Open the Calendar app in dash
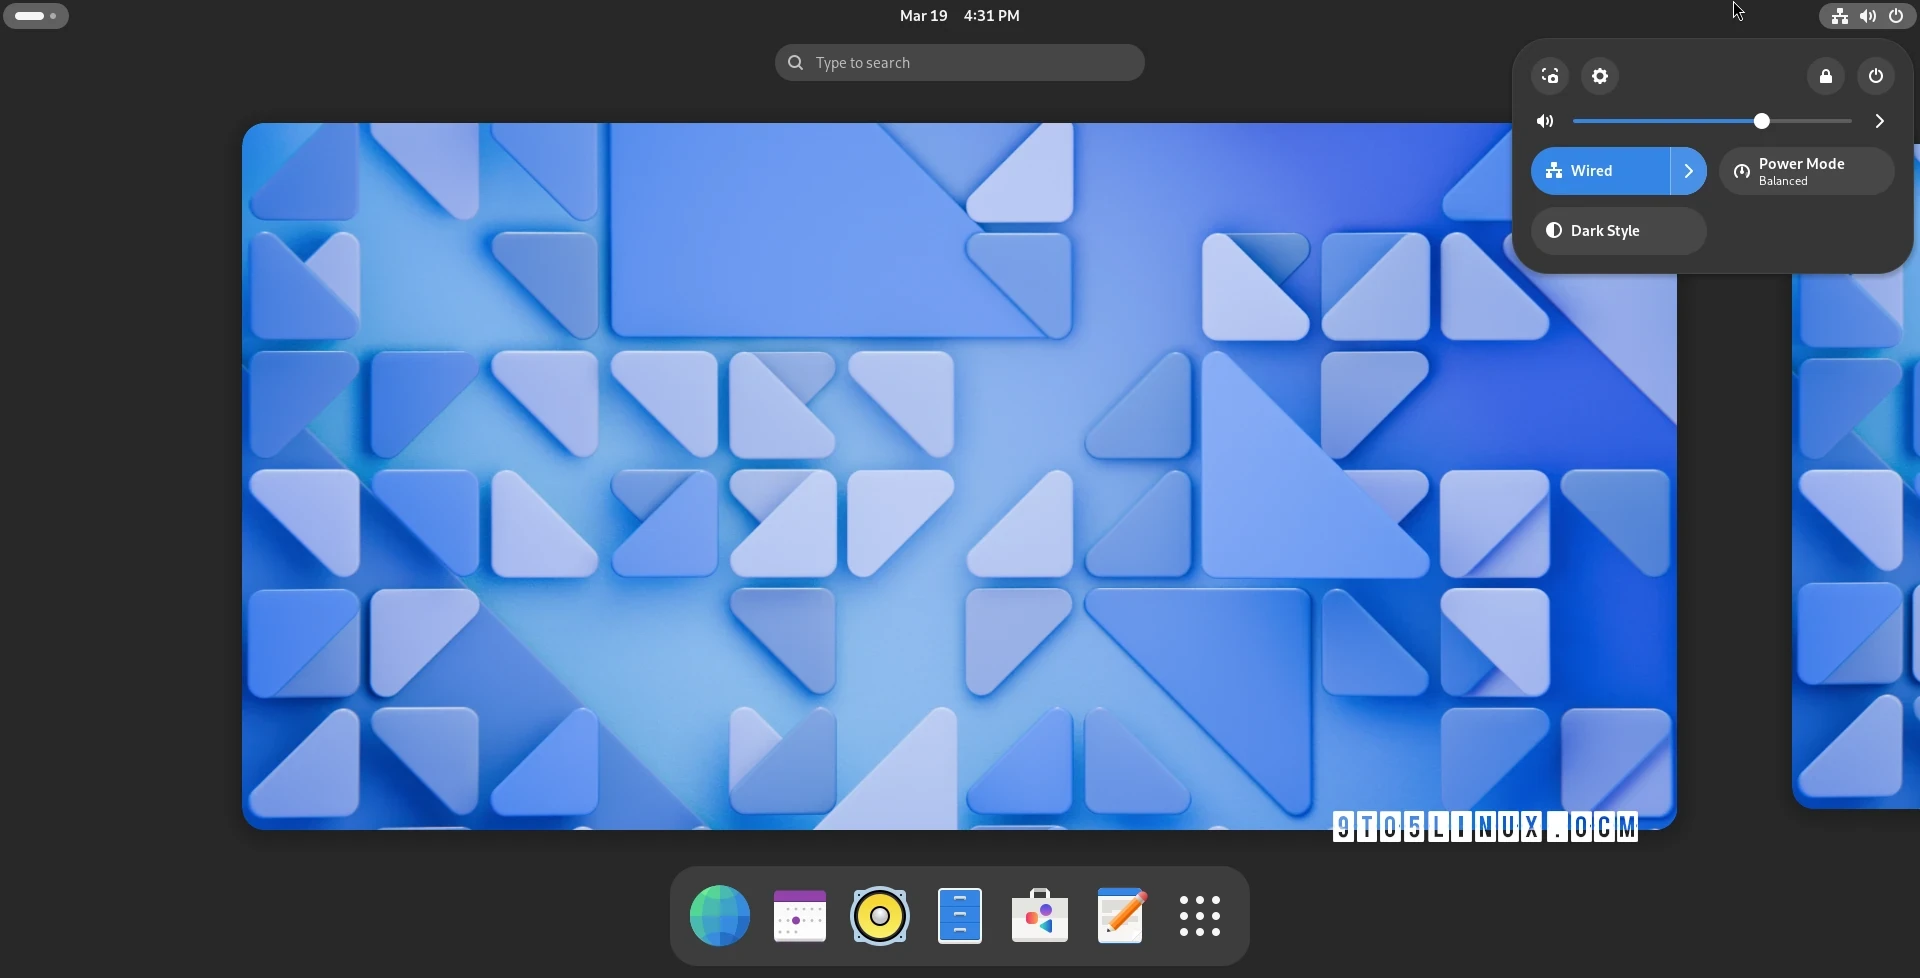The image size is (1920, 978). pyautogui.click(x=800, y=916)
